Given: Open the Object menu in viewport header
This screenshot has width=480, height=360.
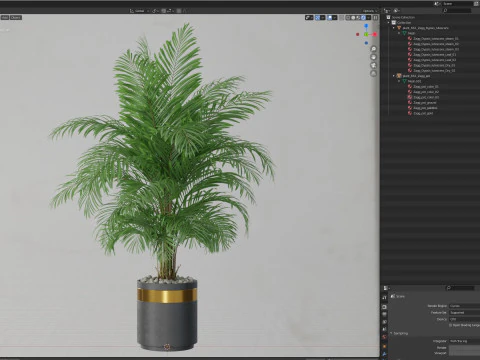Looking at the screenshot, I should pos(16,17).
